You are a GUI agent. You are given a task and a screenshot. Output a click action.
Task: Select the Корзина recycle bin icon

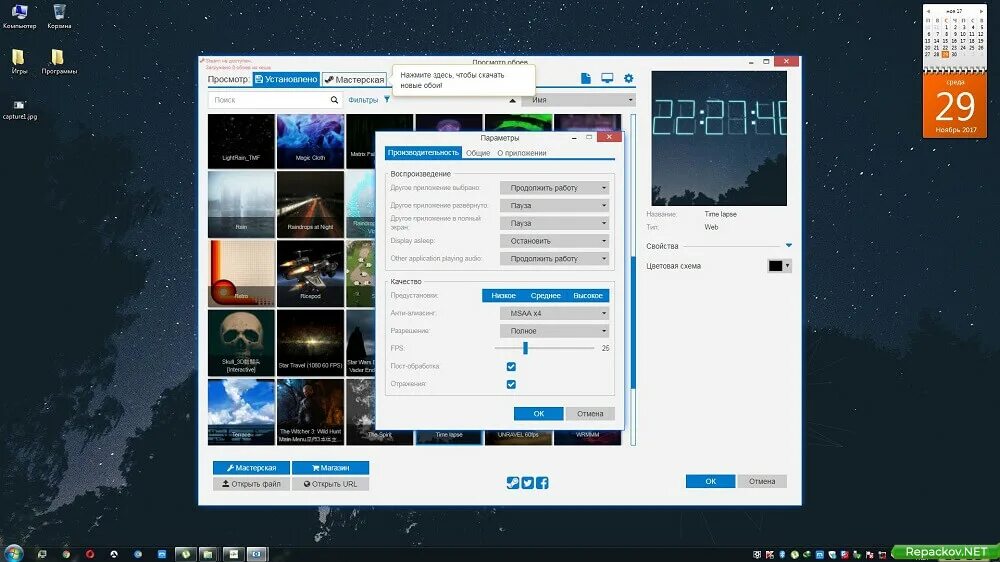[59, 17]
